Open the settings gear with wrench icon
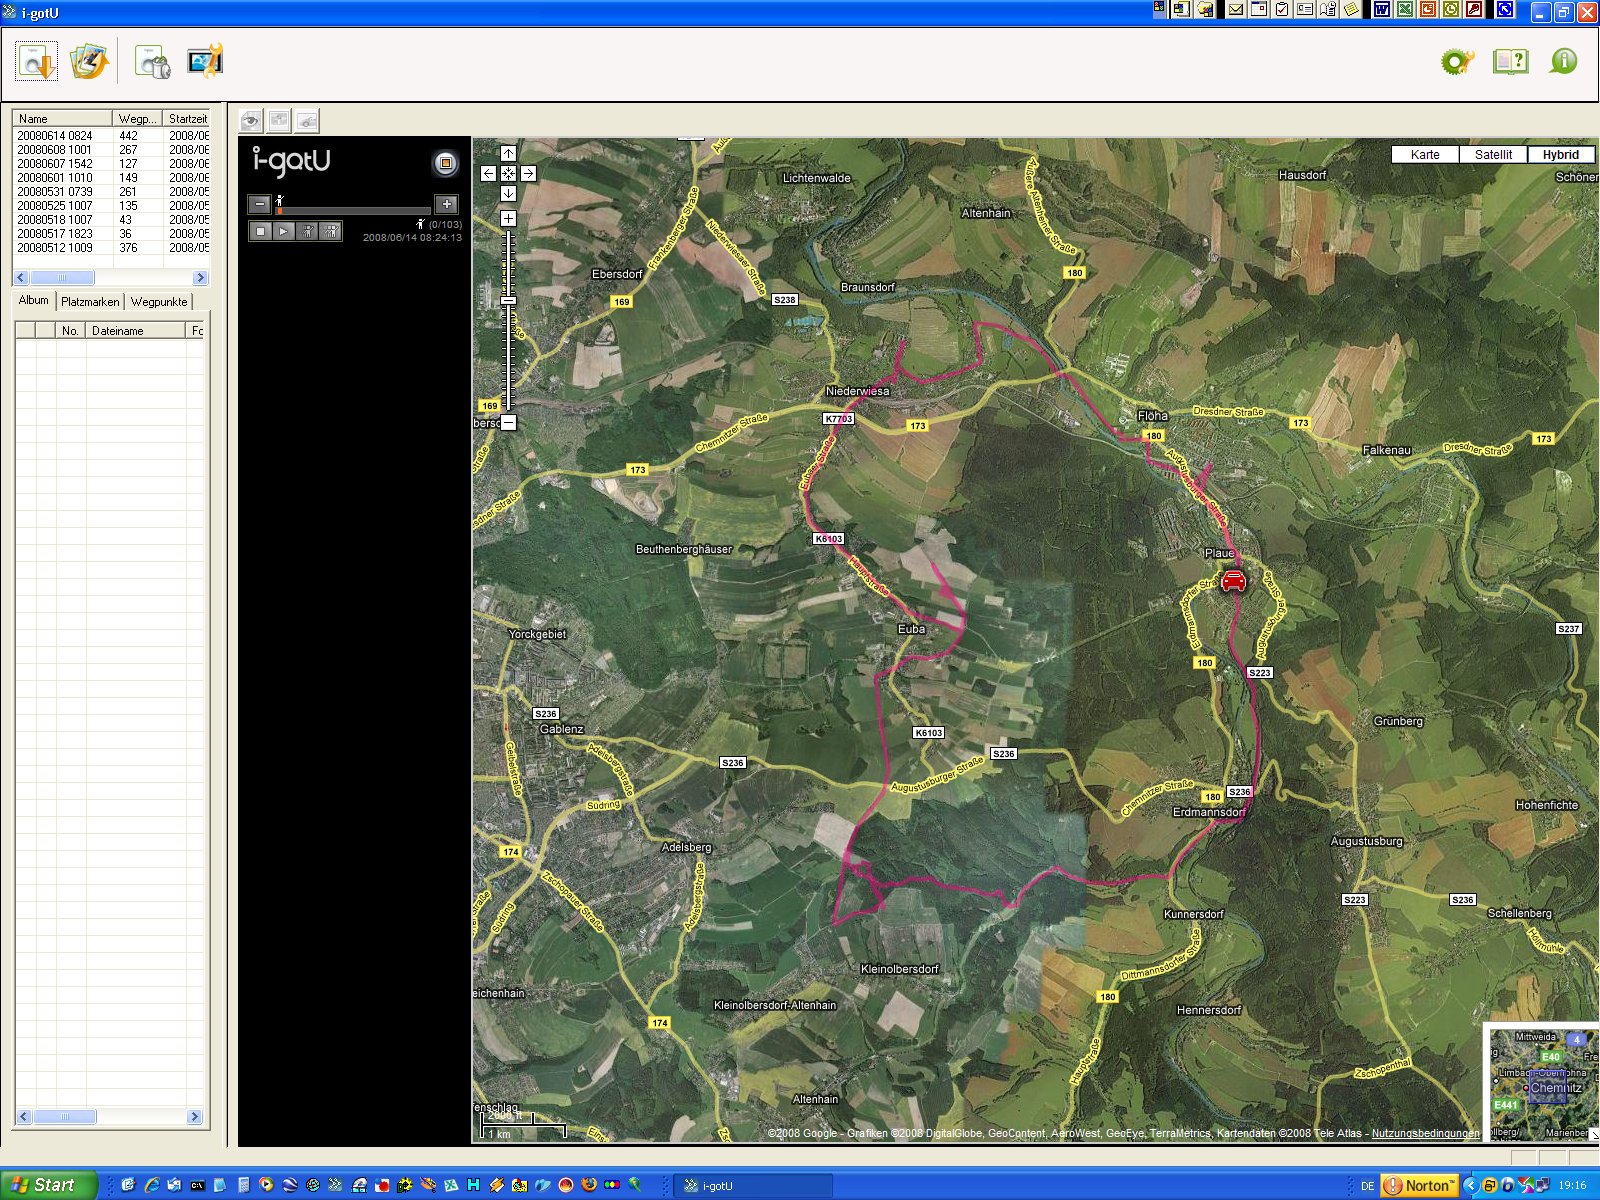Image resolution: width=1600 pixels, height=1200 pixels. [1457, 62]
